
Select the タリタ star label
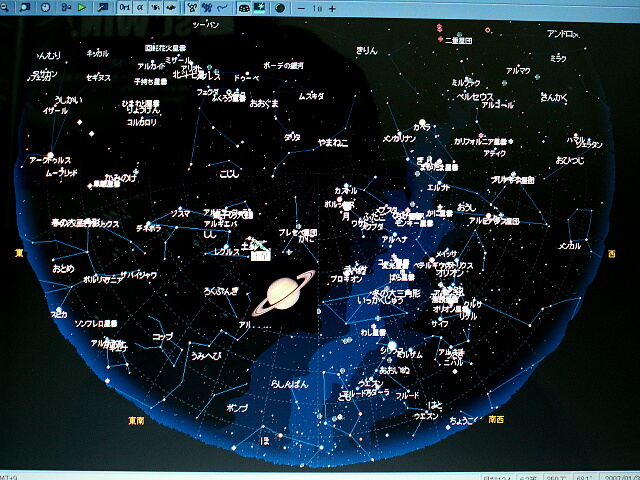pyautogui.click(x=292, y=137)
